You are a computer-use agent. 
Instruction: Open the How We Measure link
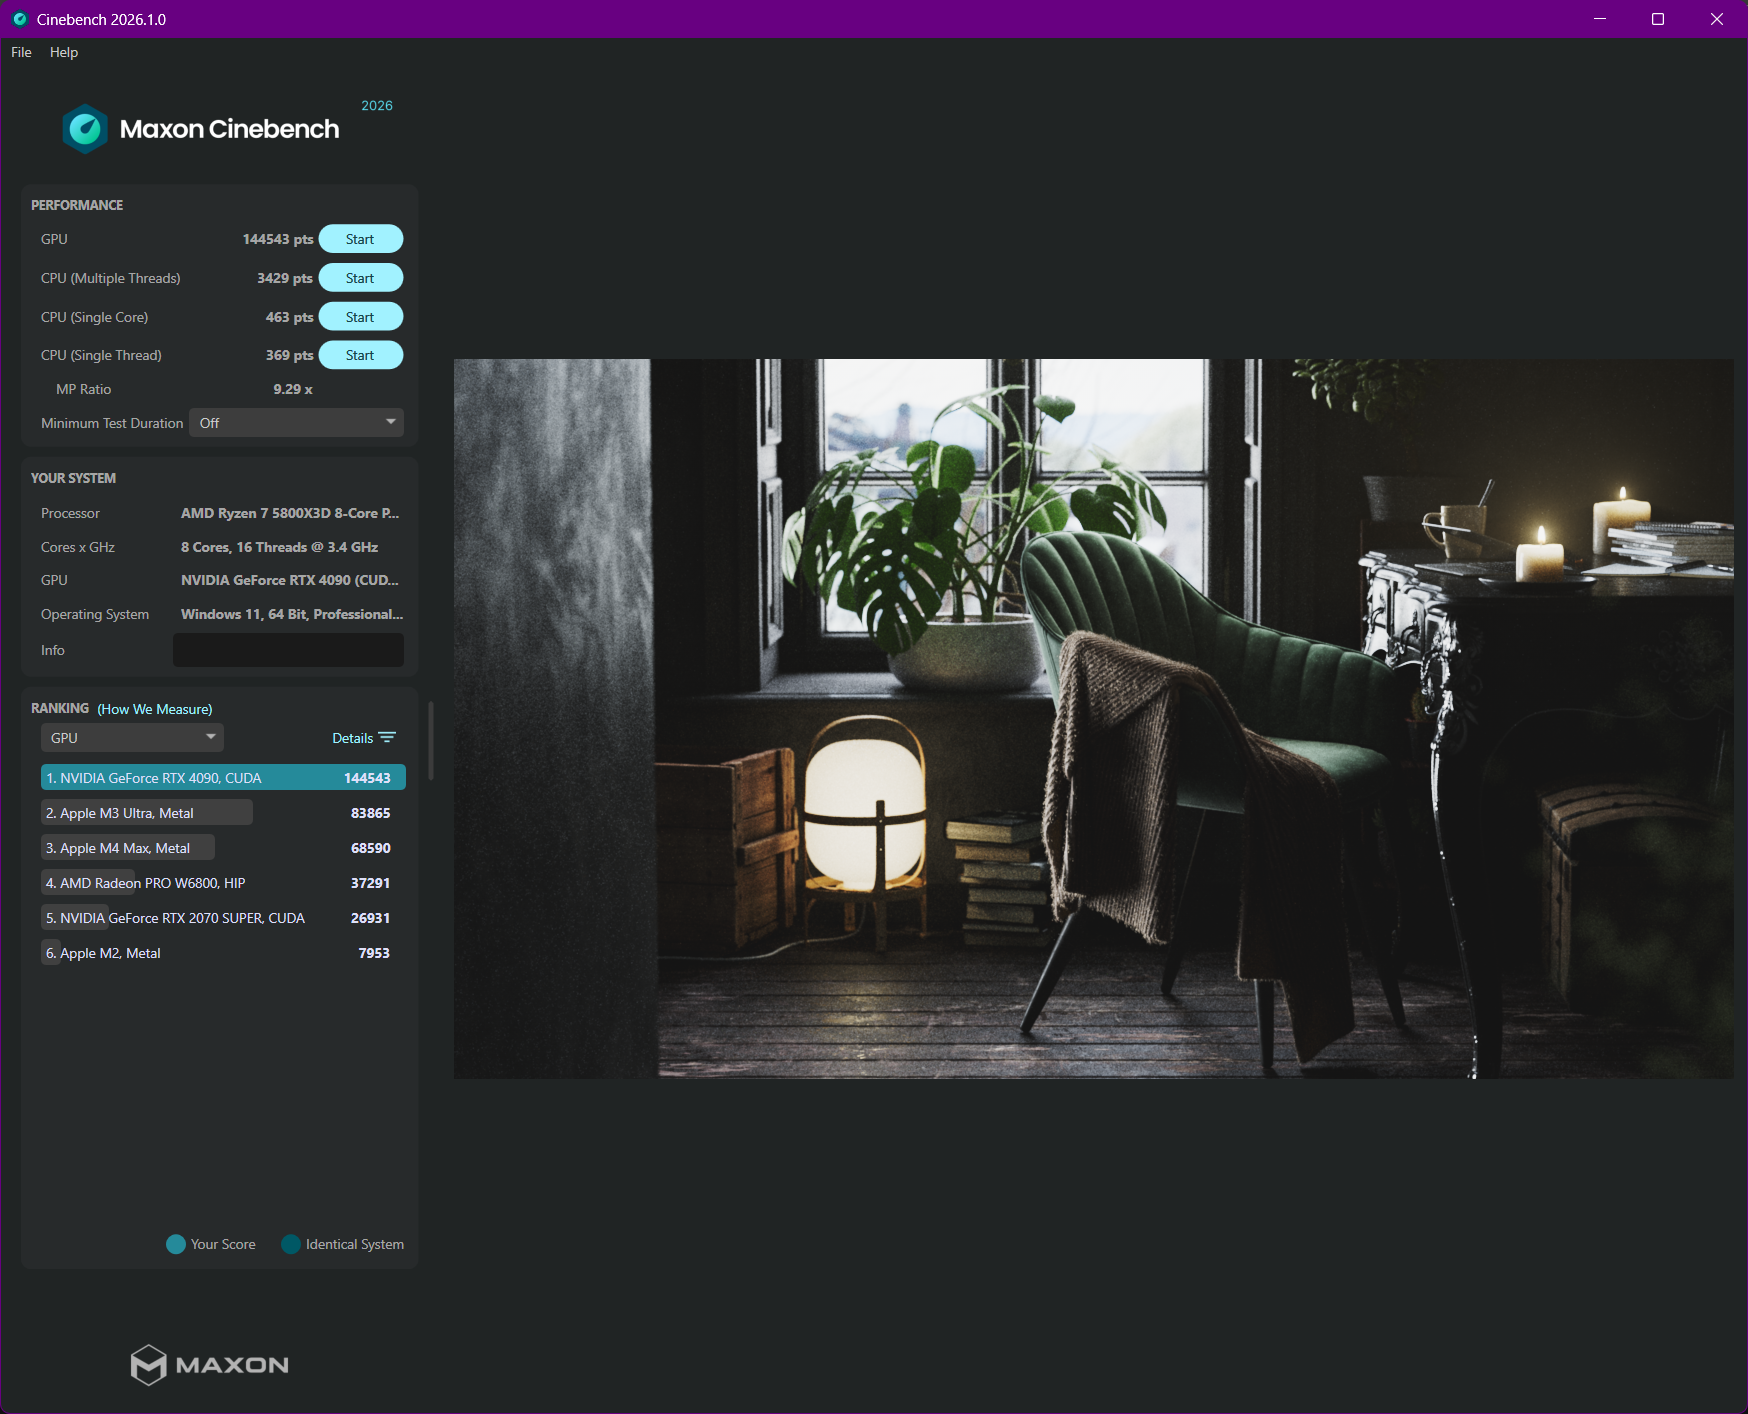click(155, 709)
